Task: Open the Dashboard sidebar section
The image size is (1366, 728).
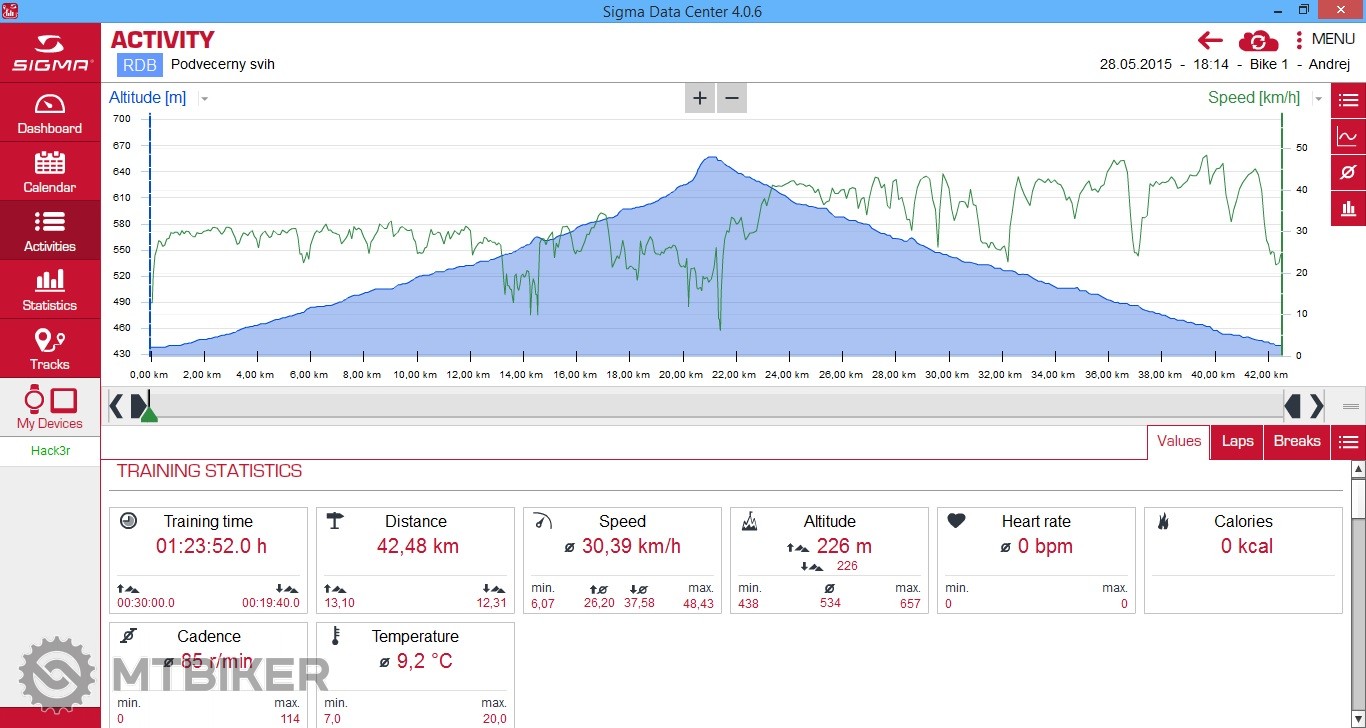Action: (x=49, y=113)
